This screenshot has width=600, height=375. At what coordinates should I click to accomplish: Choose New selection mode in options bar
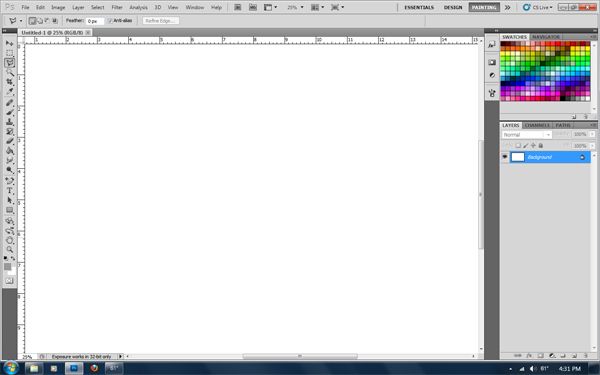click(x=33, y=21)
